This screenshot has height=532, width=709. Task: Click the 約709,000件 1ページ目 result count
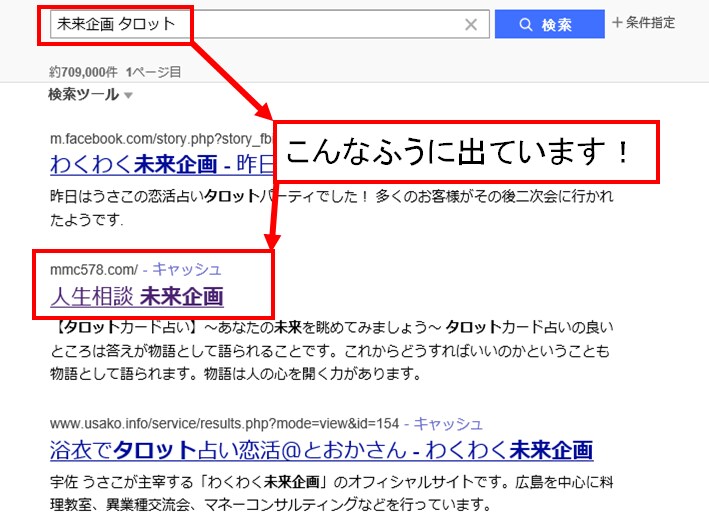[x=115, y=72]
